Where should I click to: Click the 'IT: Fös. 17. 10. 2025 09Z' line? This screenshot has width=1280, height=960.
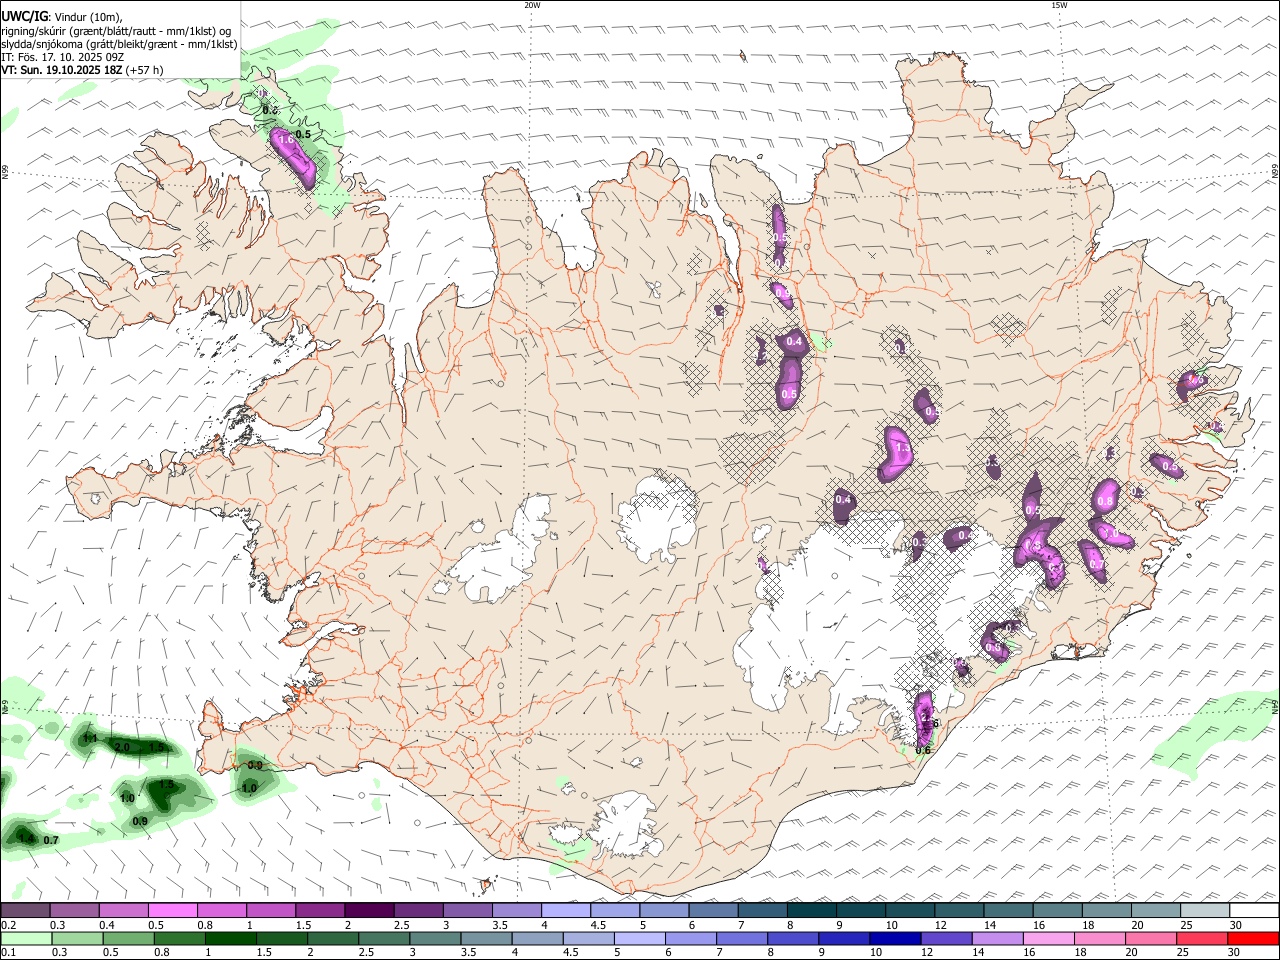pyautogui.click(x=63, y=57)
